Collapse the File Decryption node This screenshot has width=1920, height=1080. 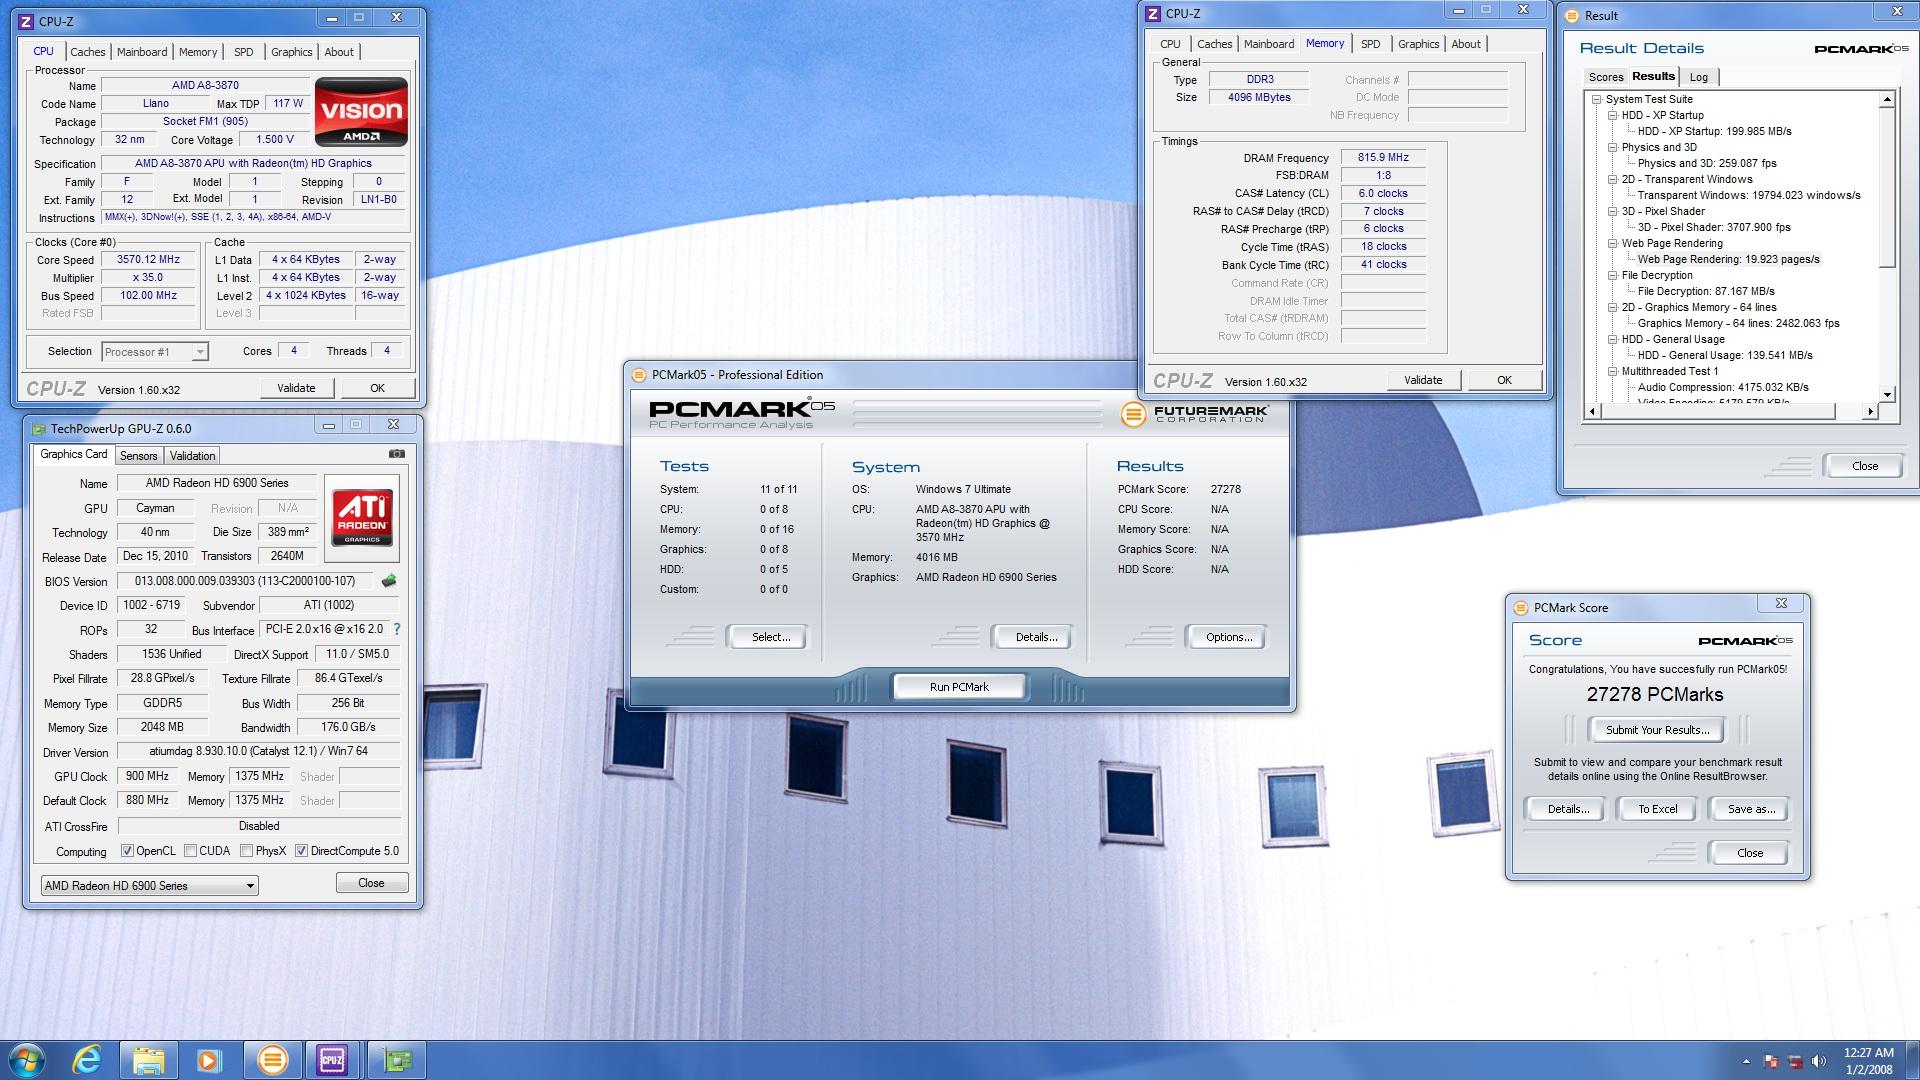click(1613, 275)
